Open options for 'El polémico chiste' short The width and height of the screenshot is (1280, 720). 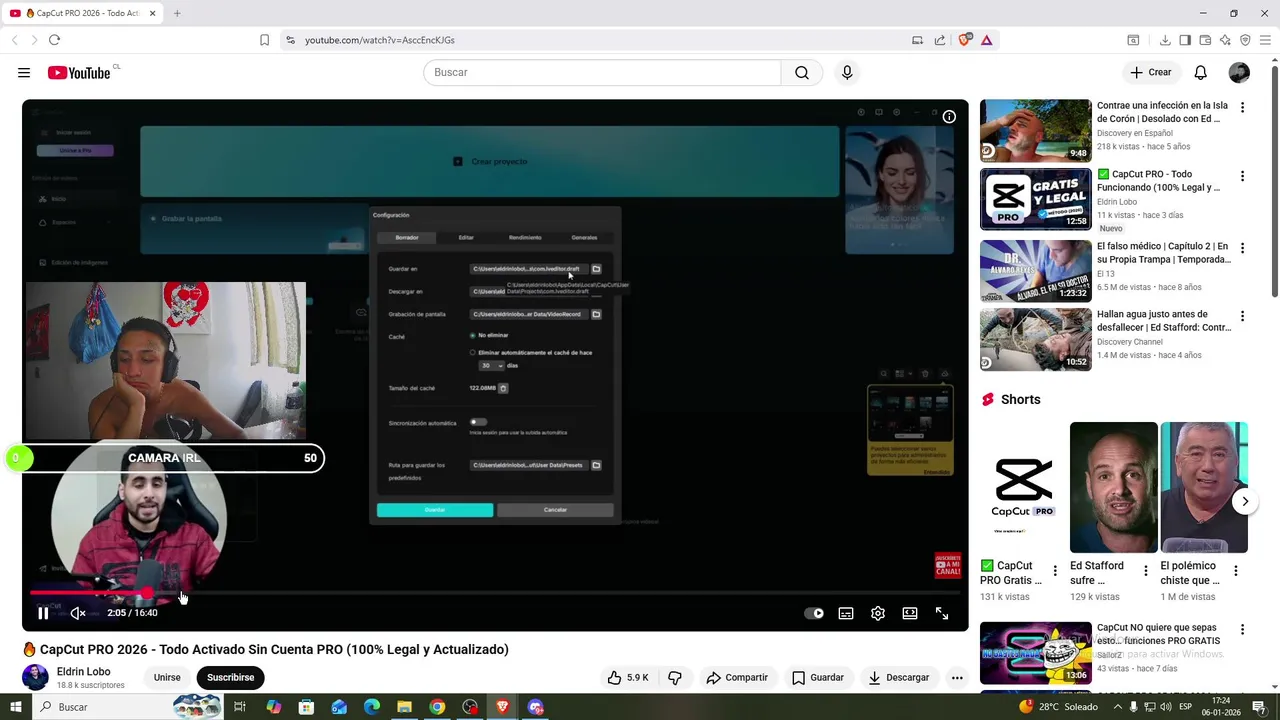click(x=1235, y=571)
